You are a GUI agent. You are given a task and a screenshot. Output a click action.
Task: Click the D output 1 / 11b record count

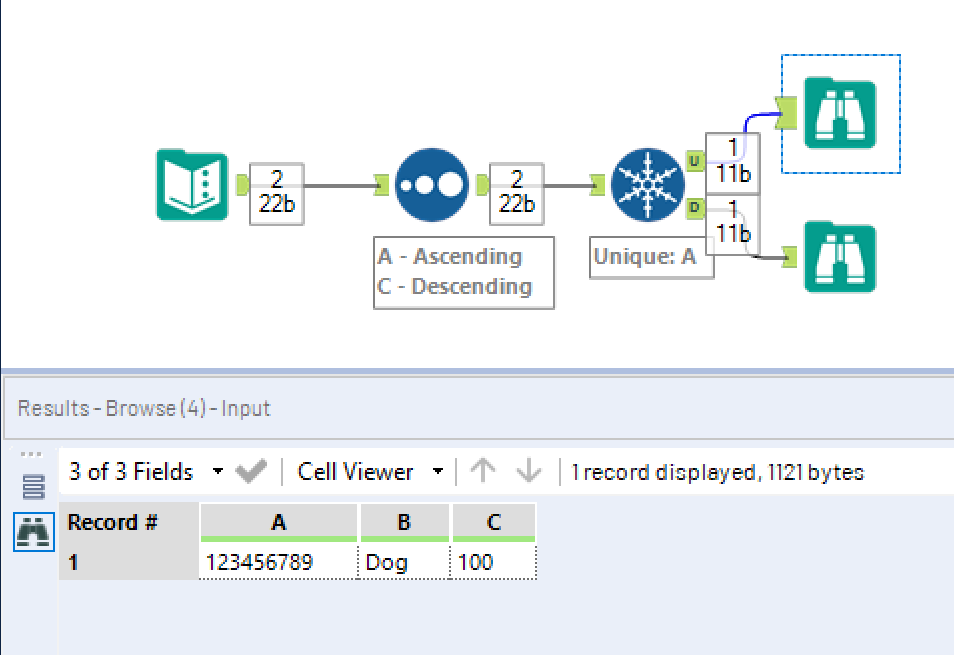click(x=733, y=224)
